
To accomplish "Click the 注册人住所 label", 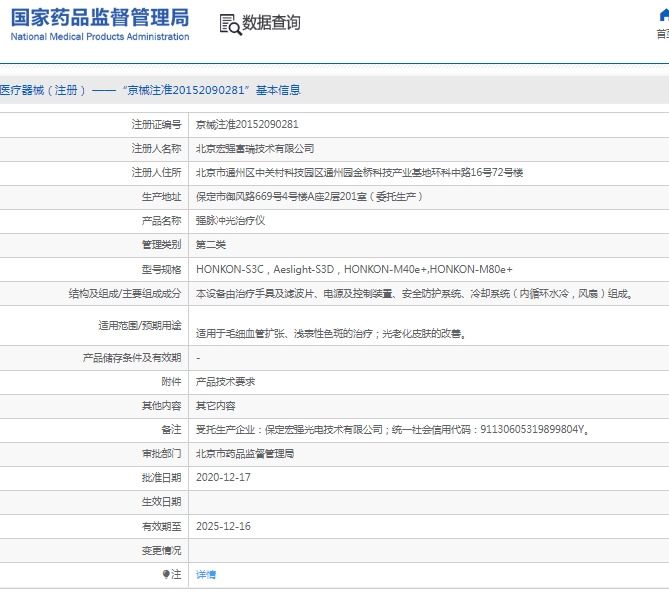I will [157, 172].
